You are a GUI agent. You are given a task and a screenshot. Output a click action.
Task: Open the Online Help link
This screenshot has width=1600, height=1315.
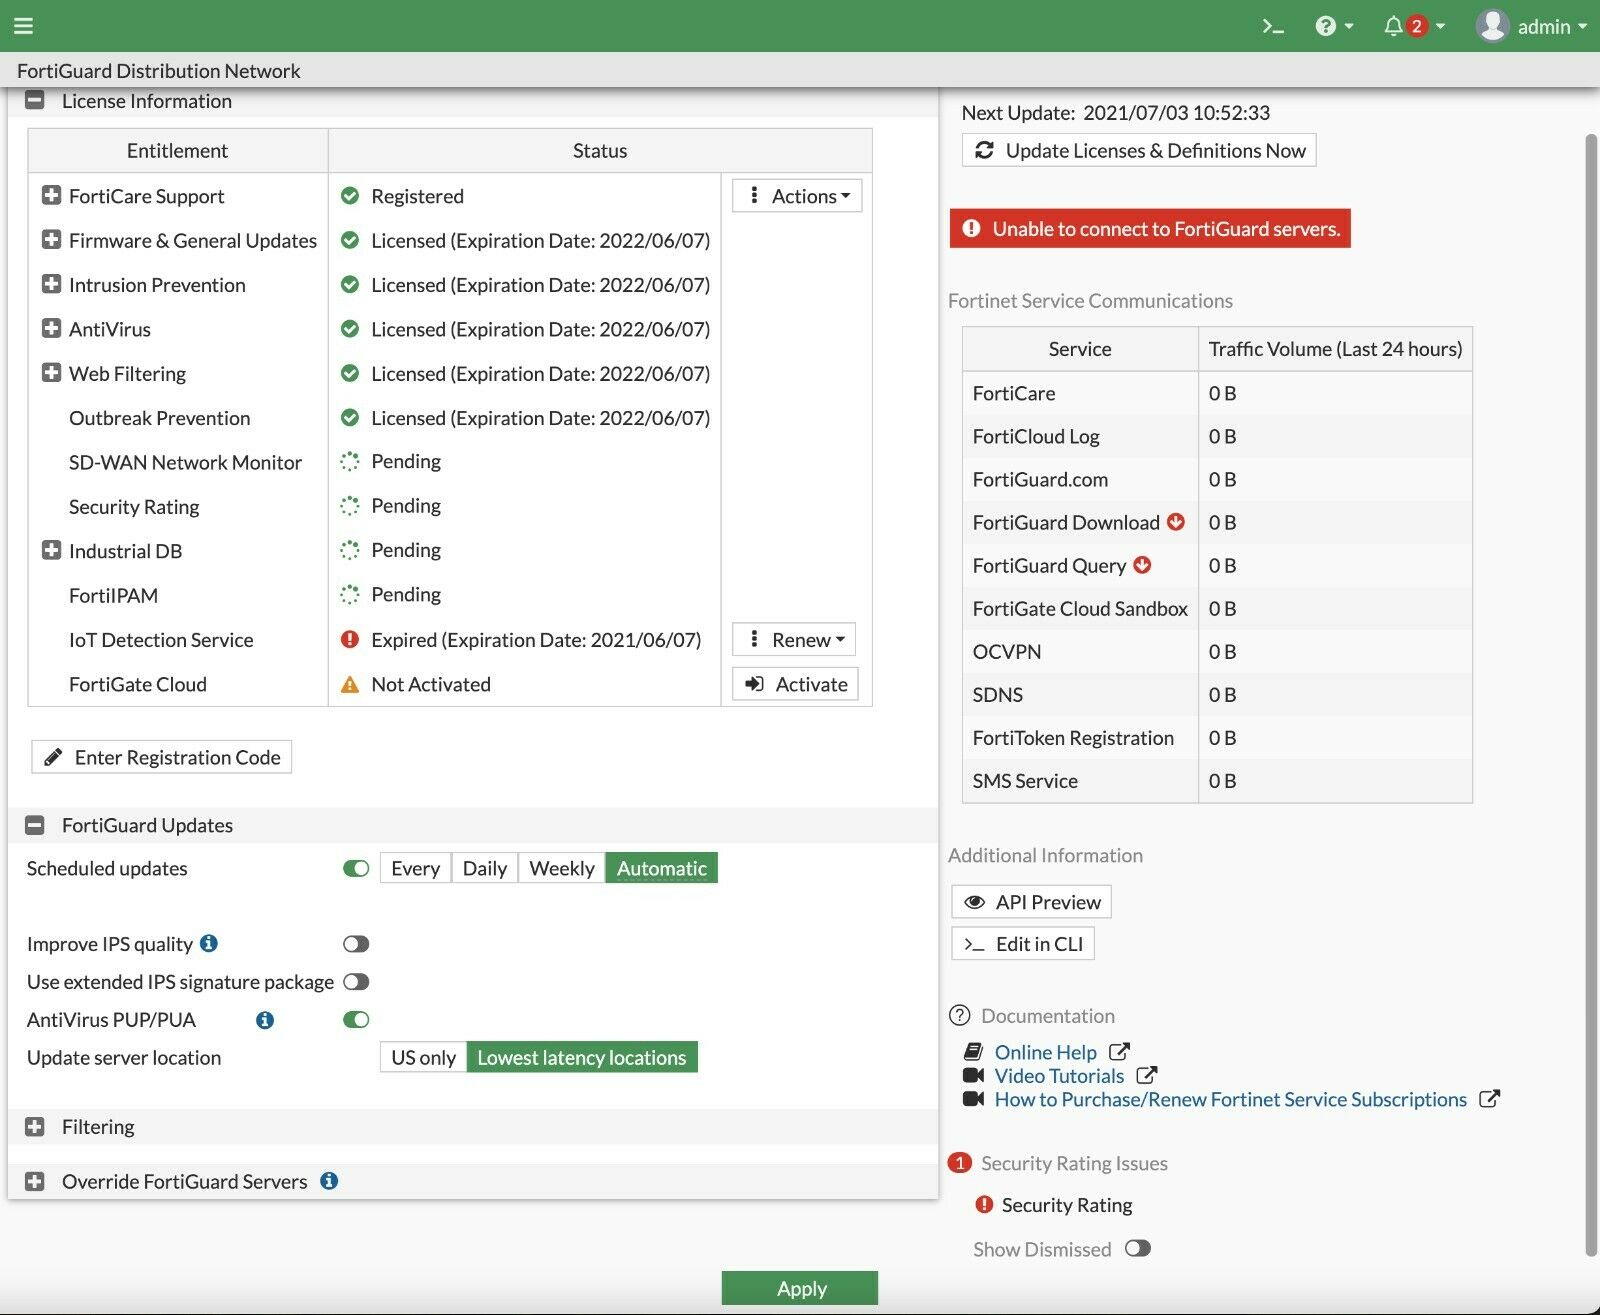[x=1046, y=1052]
